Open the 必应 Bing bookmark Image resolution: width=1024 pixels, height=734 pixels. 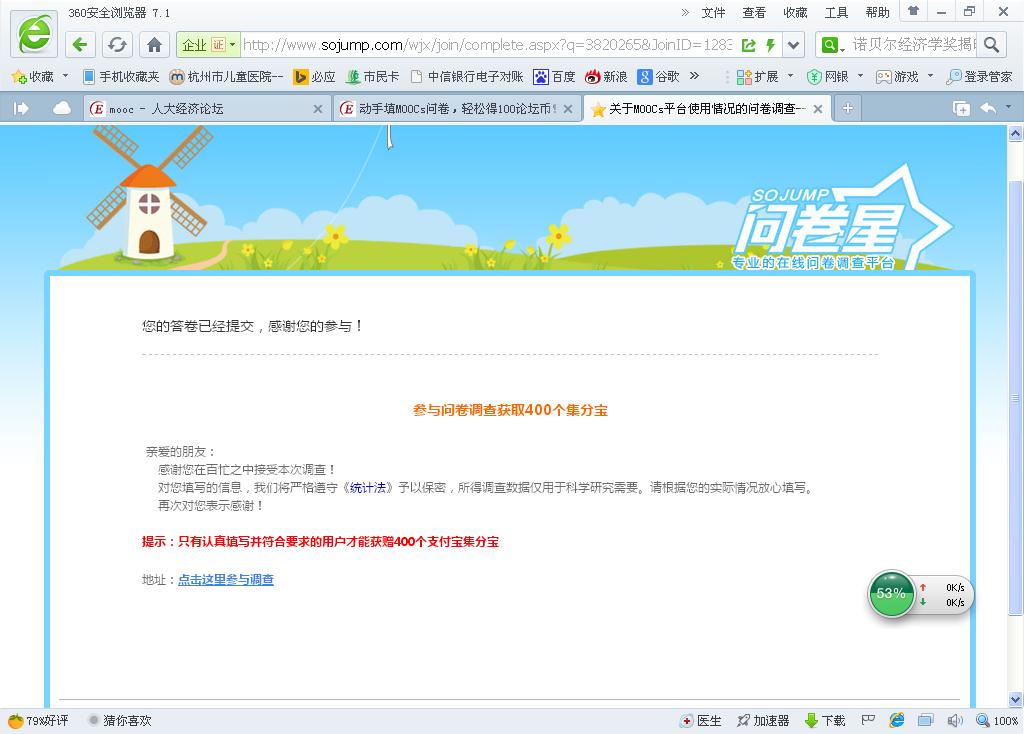[x=314, y=77]
